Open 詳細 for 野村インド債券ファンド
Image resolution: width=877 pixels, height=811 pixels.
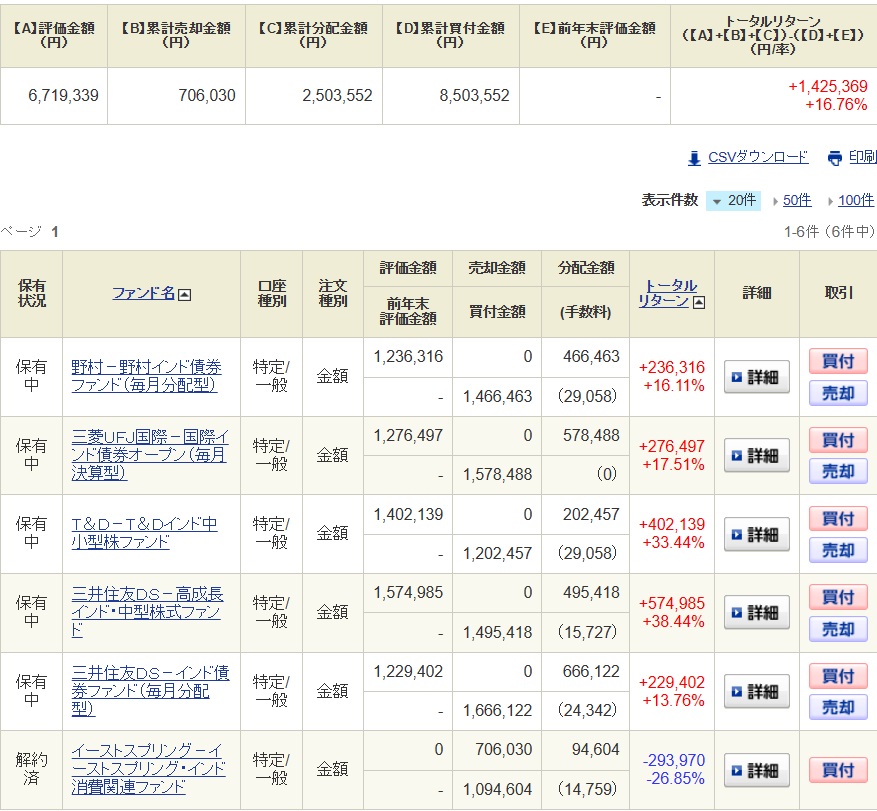pos(756,376)
